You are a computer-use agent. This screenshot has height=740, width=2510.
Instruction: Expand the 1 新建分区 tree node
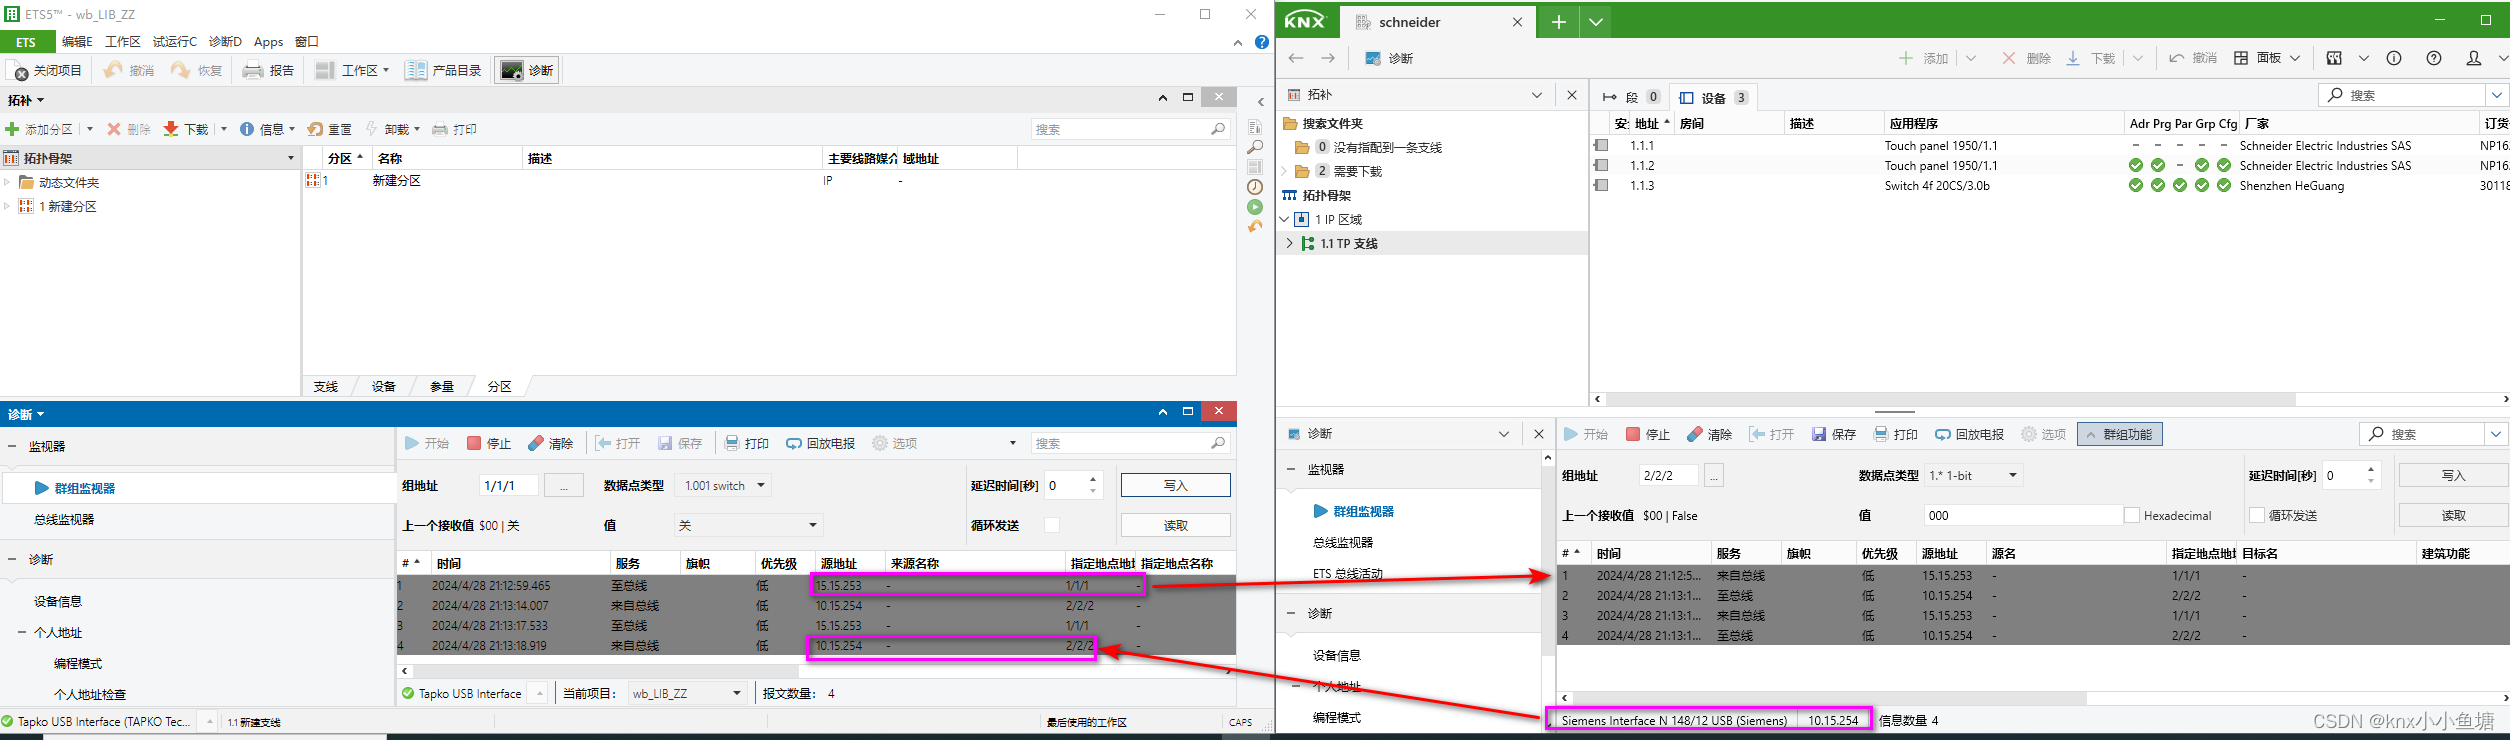click(7, 206)
